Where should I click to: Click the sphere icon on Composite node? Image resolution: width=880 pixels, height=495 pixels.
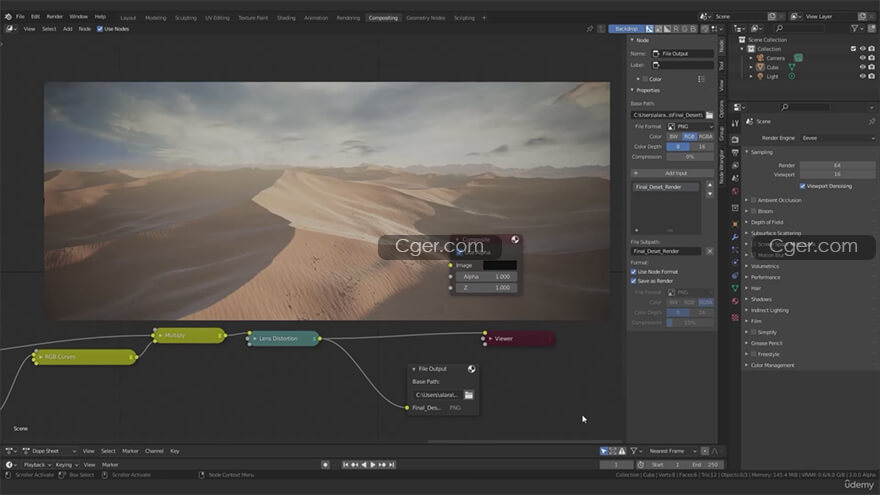pyautogui.click(x=515, y=240)
